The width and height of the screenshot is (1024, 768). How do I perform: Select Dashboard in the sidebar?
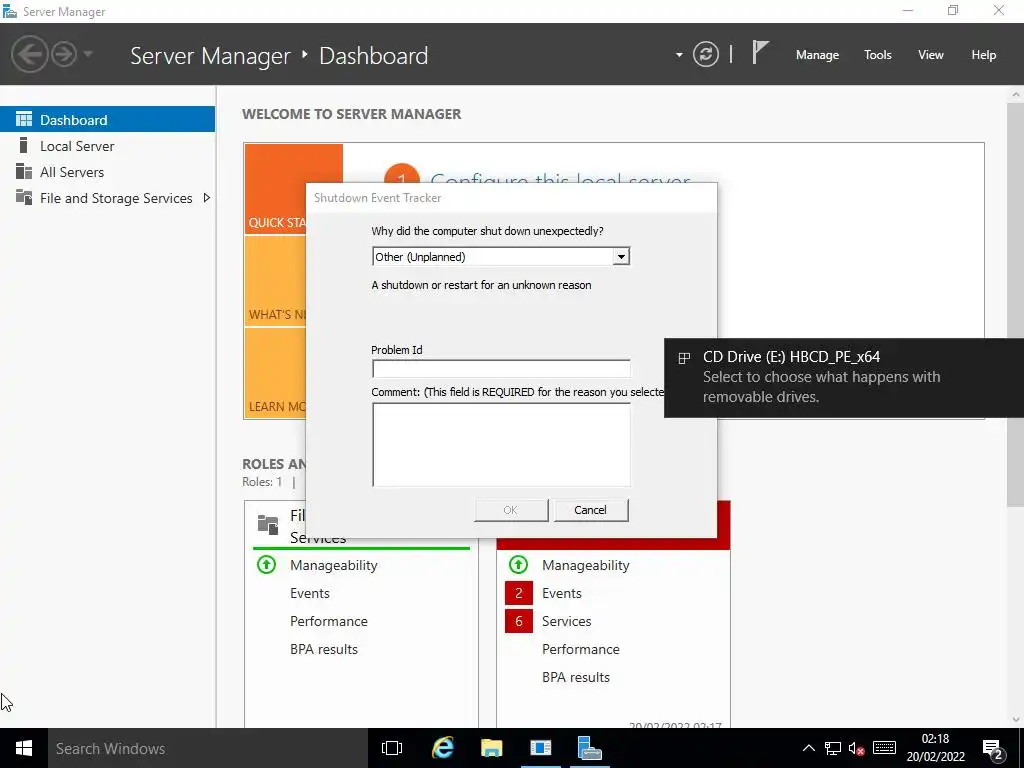pyautogui.click(x=108, y=120)
